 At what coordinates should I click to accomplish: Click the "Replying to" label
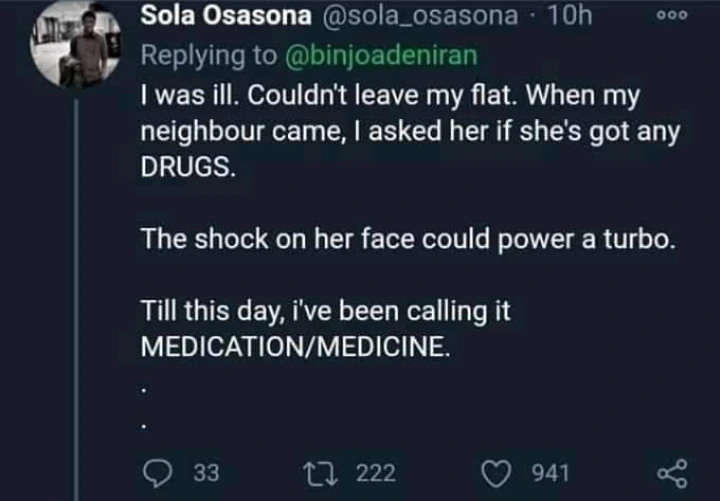click(211, 55)
